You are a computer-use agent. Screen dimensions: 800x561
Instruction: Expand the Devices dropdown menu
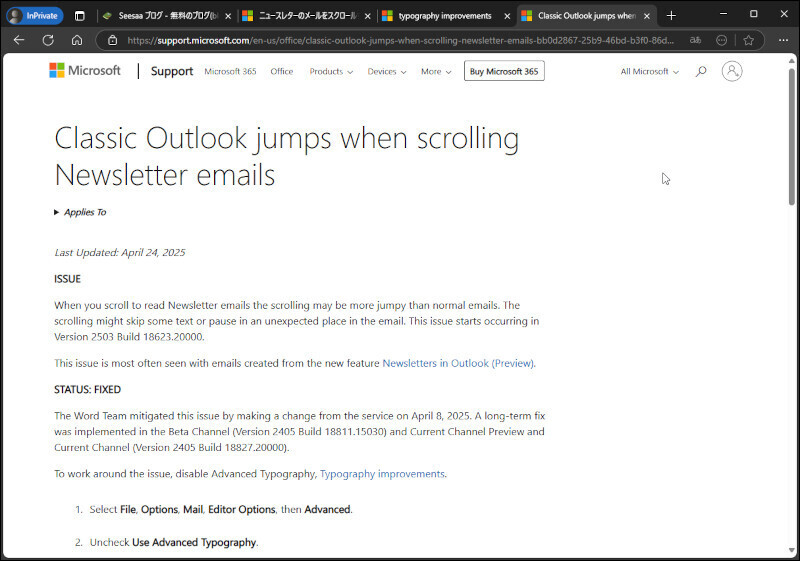tap(387, 71)
